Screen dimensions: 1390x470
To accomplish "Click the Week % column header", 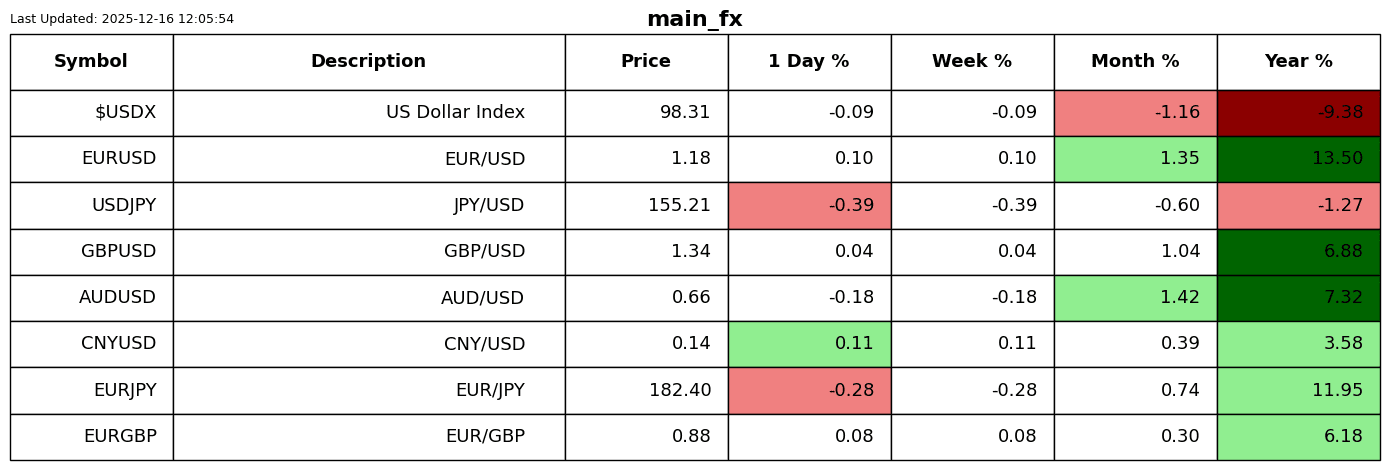I will (972, 62).
